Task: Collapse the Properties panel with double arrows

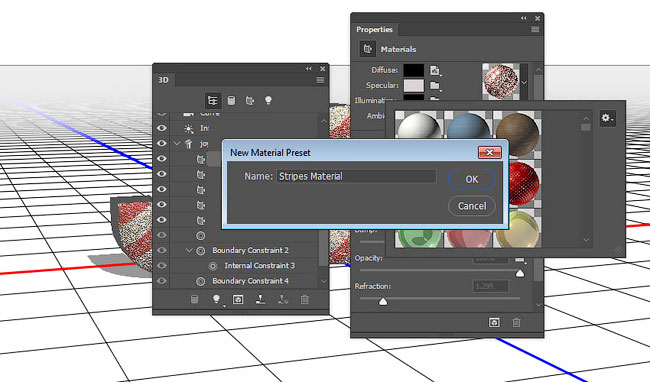Action: pos(524,18)
